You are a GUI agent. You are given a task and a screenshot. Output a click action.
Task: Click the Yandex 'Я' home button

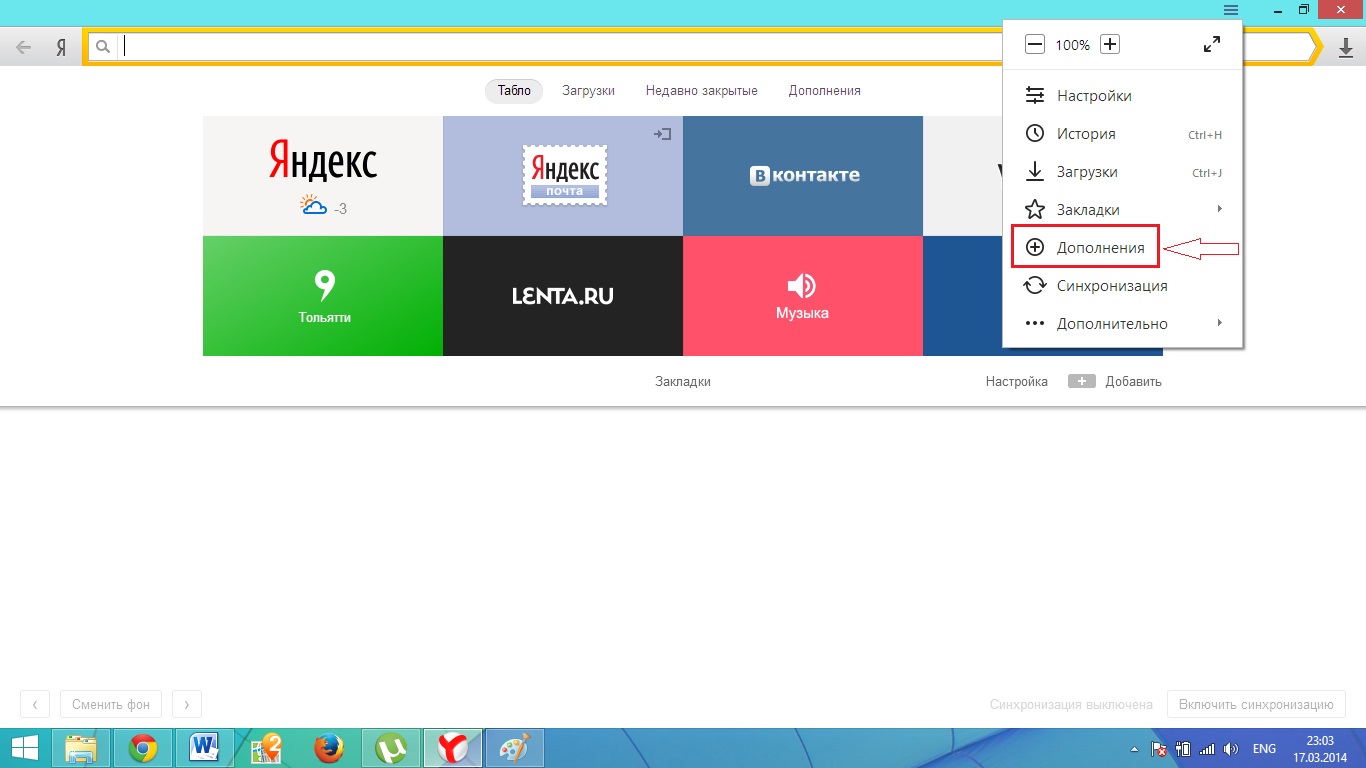(x=61, y=47)
